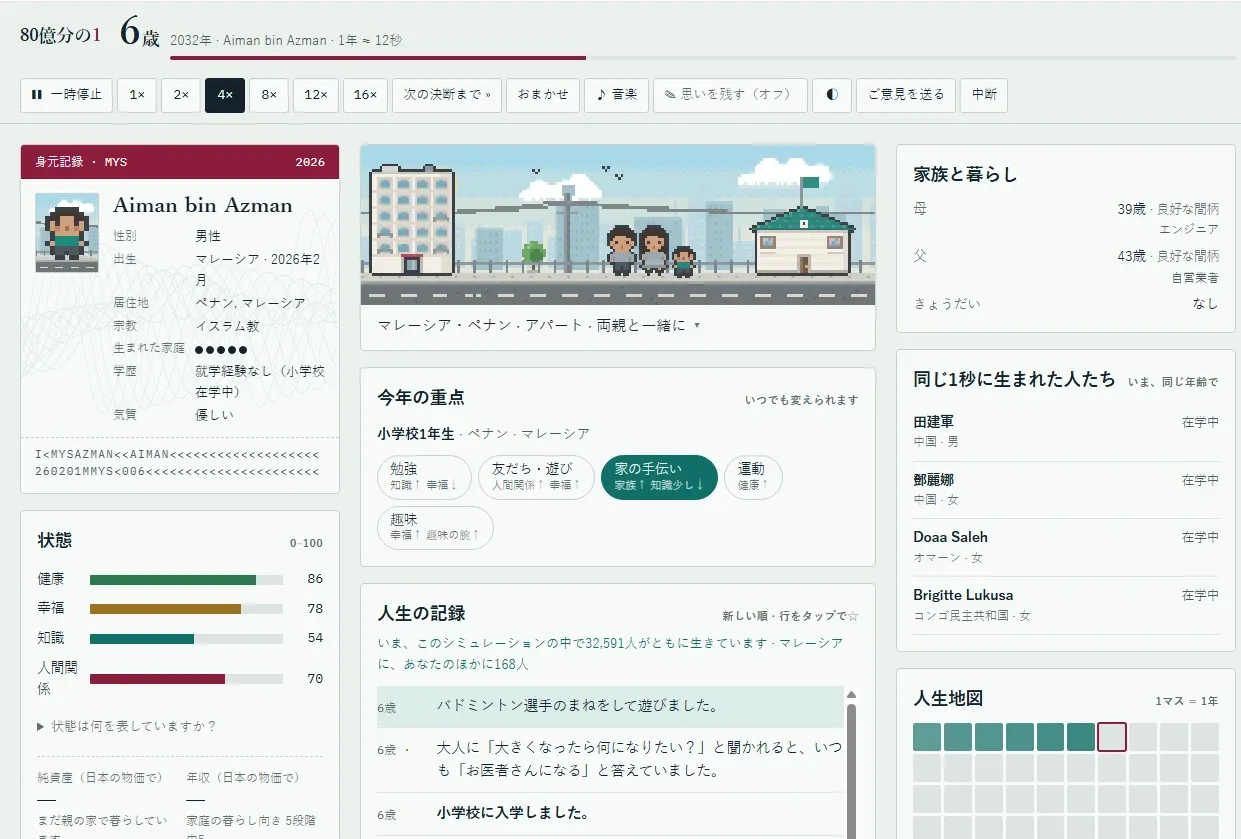Screen dimensions: 1241x839
Task: Click the pixel city scene image
Action: [x=618, y=225]
